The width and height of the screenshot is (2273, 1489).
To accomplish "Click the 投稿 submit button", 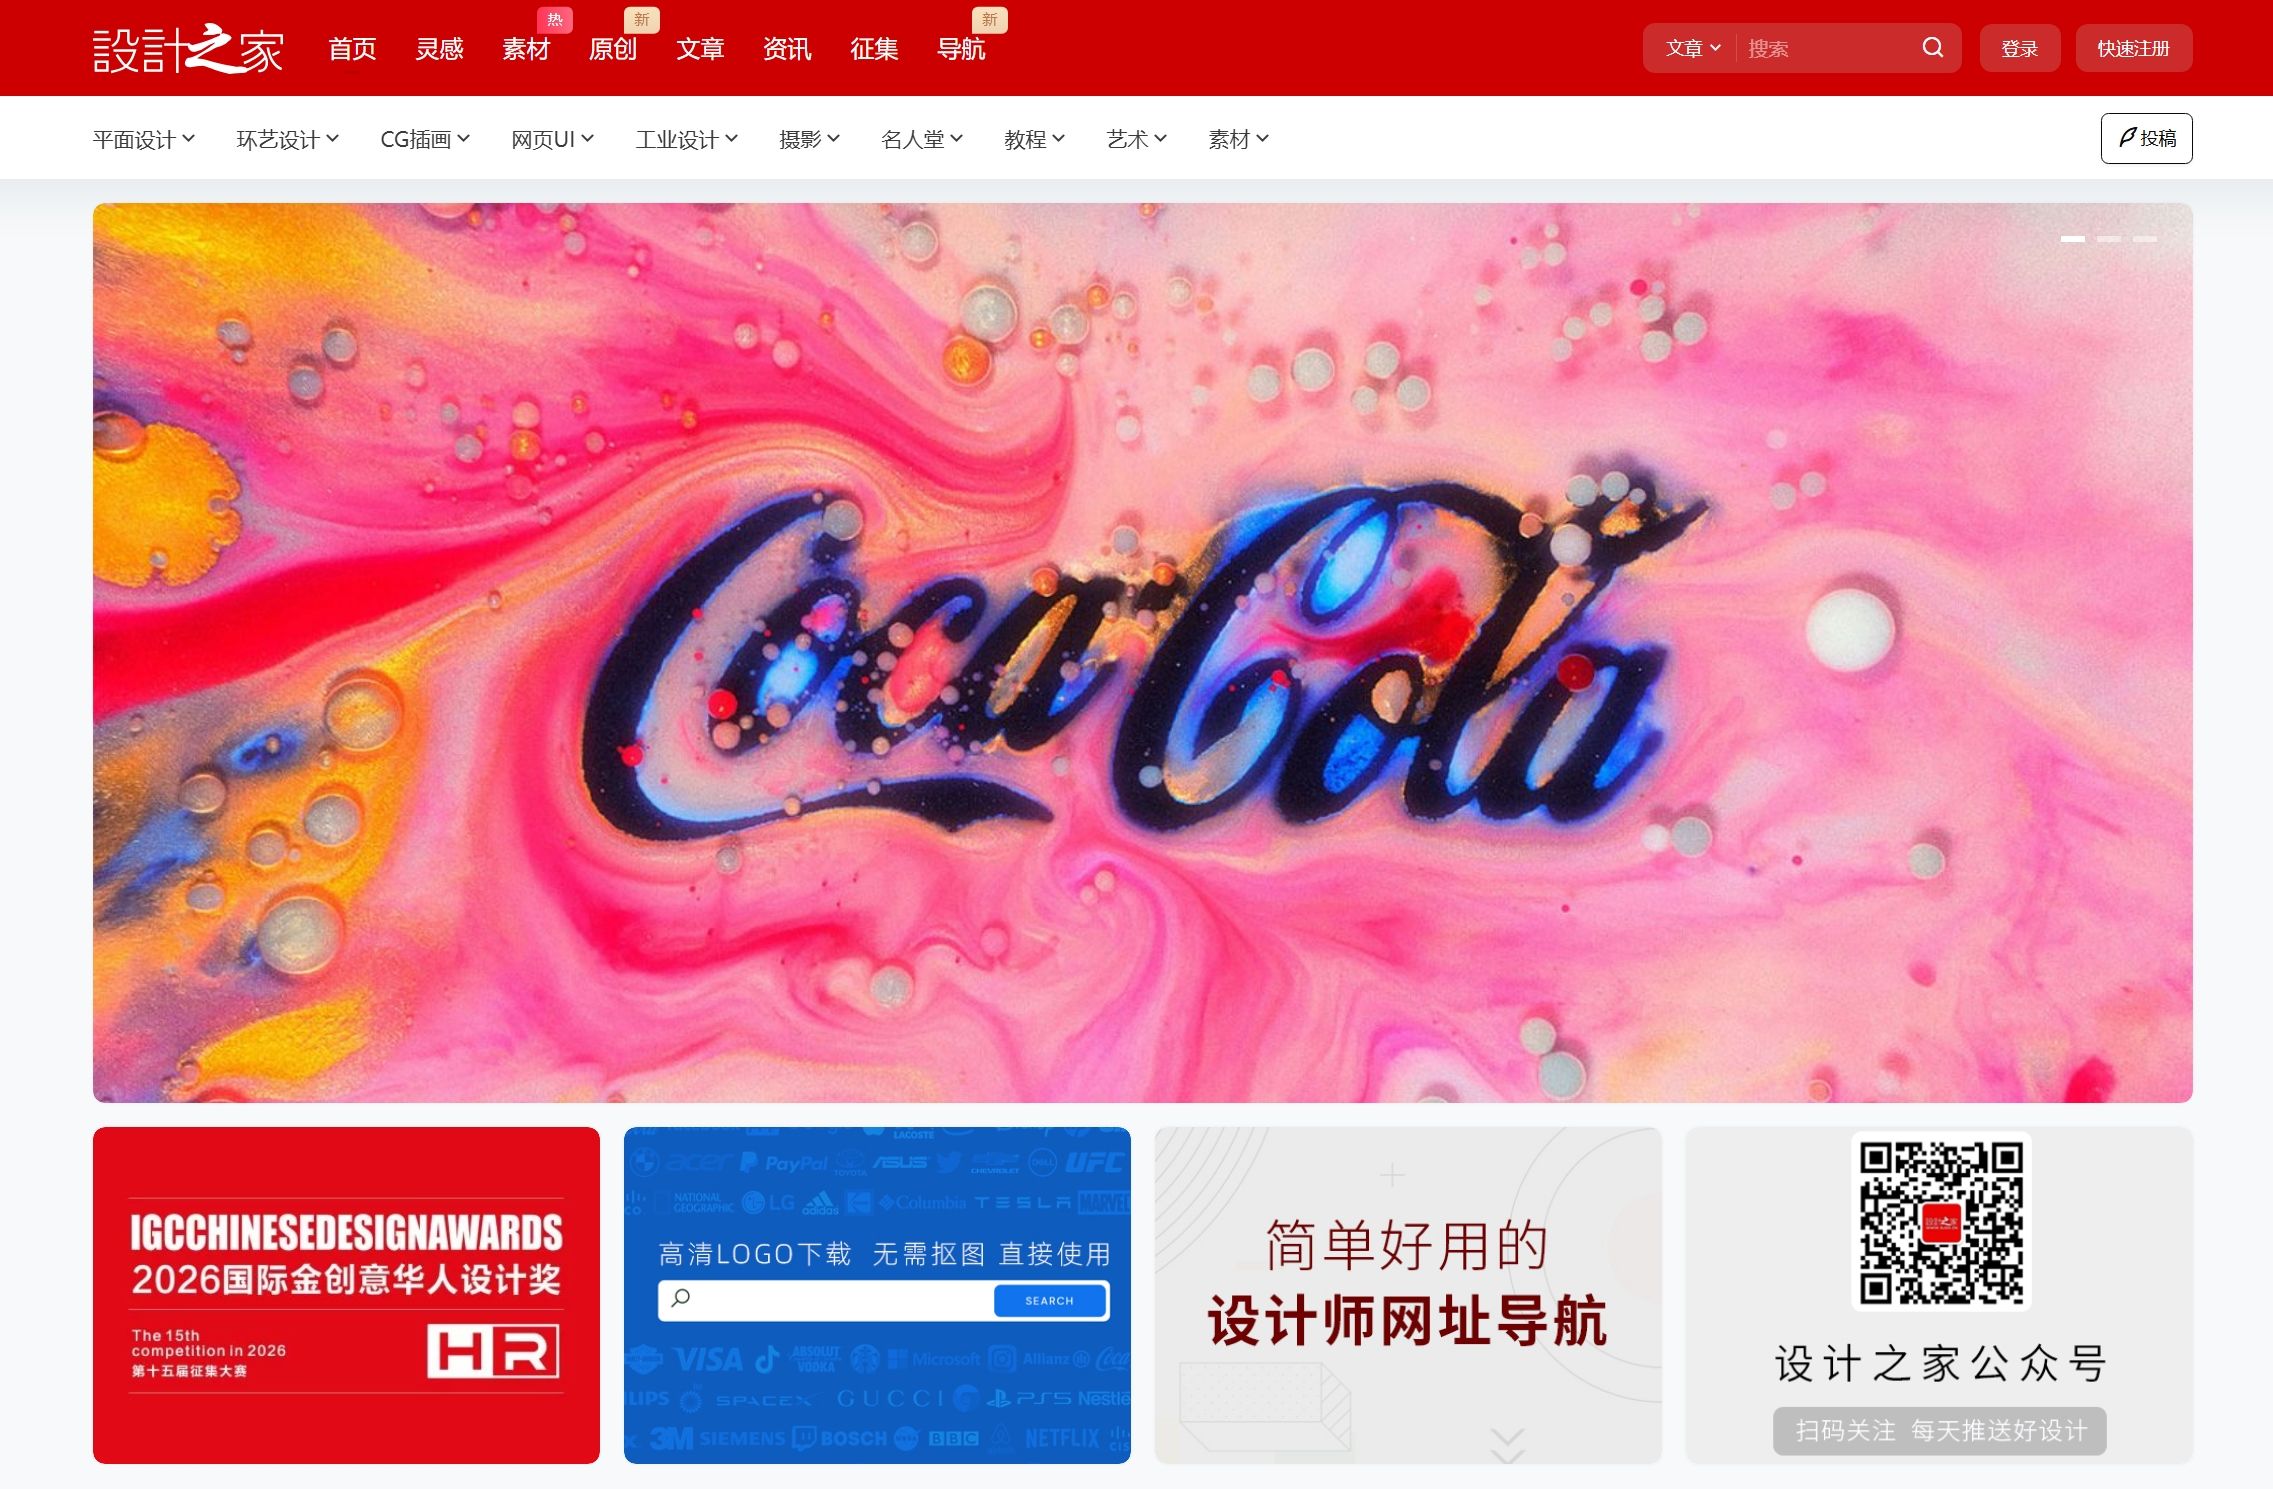I will (2147, 138).
